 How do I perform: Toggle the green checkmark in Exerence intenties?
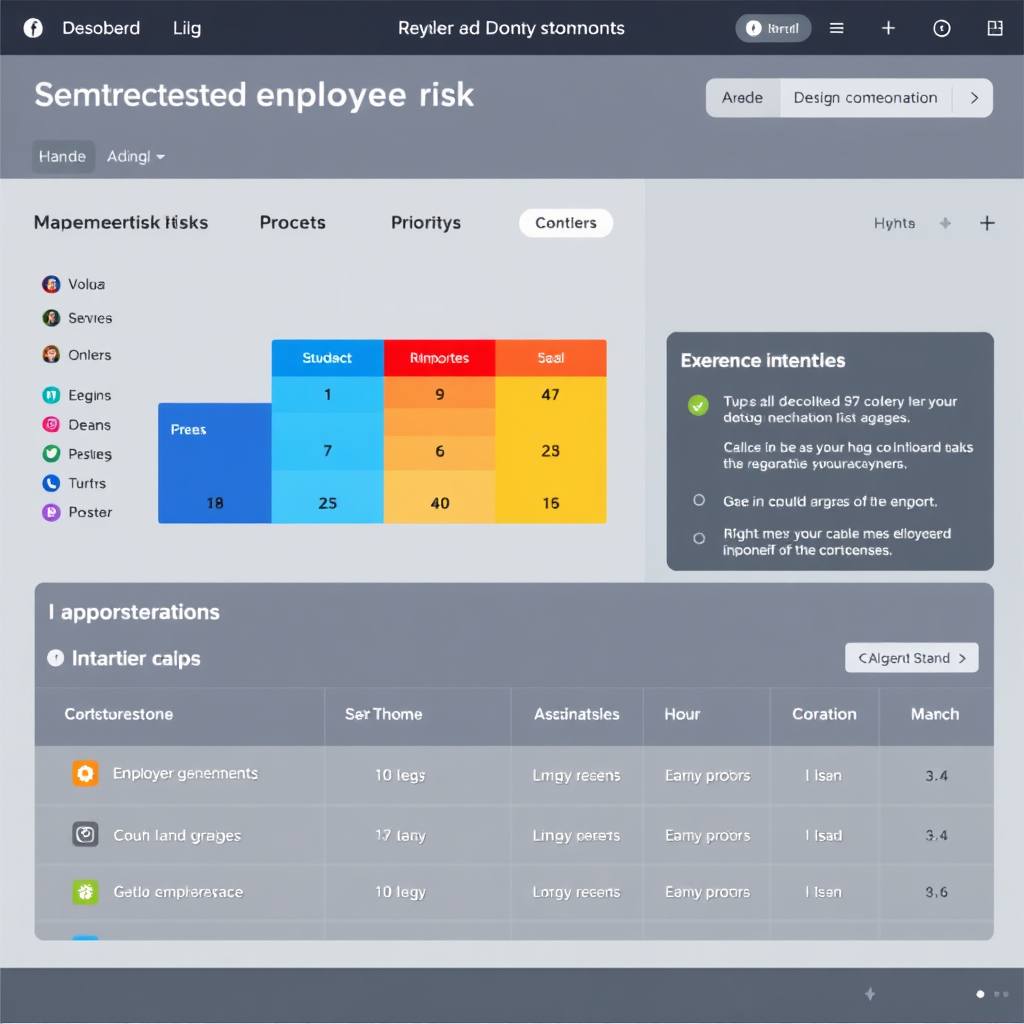pos(698,405)
